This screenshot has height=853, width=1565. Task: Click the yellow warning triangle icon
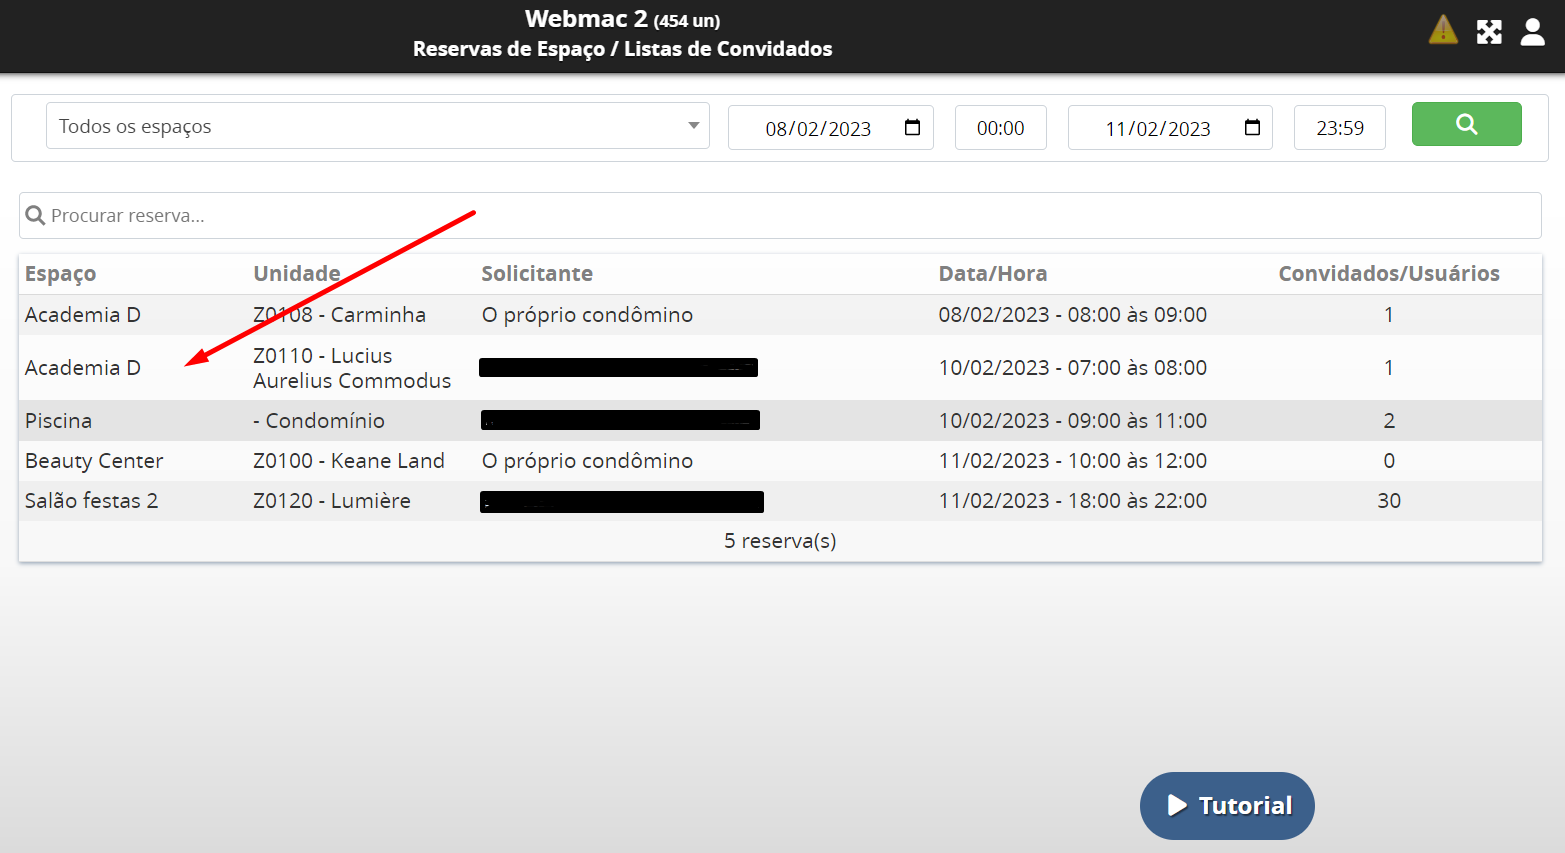pos(1443,30)
